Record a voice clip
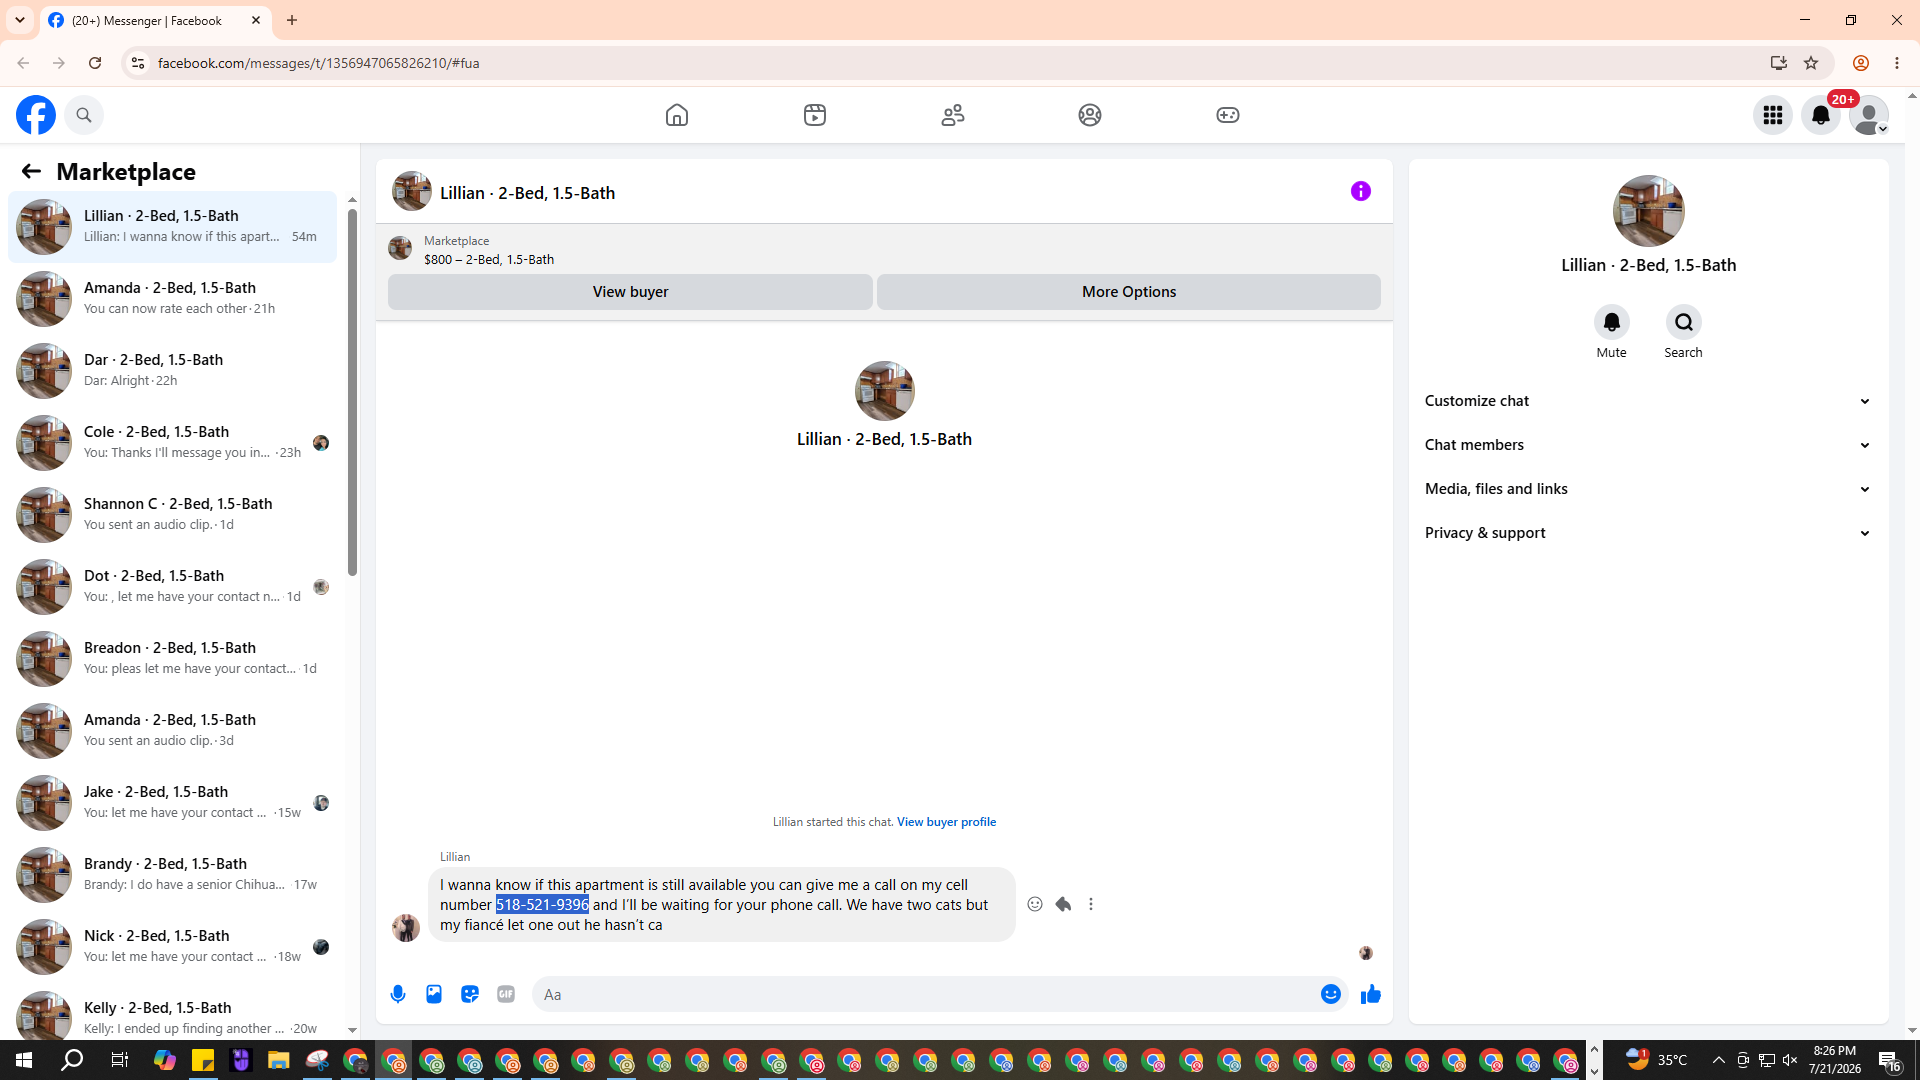The image size is (1920, 1080). click(x=398, y=994)
